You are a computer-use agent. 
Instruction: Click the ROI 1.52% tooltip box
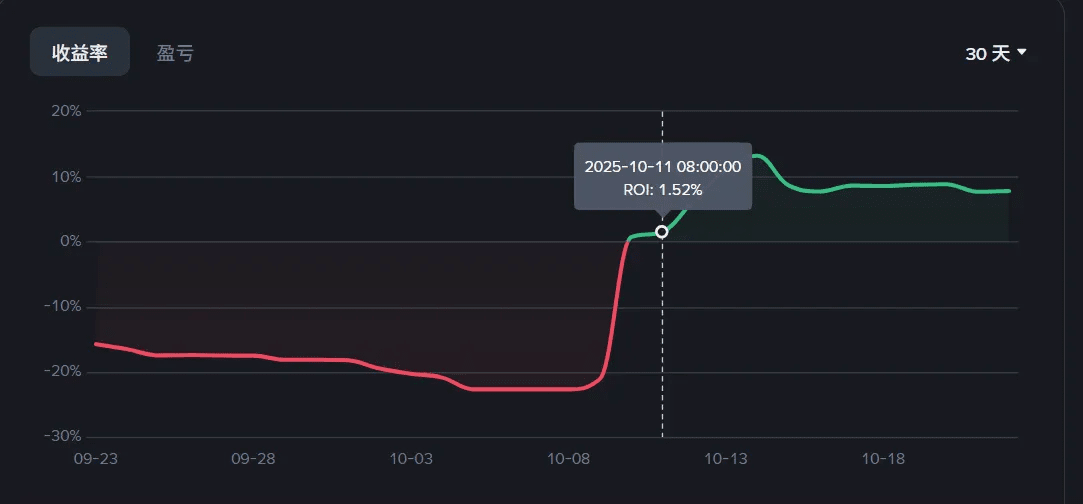[x=662, y=177]
